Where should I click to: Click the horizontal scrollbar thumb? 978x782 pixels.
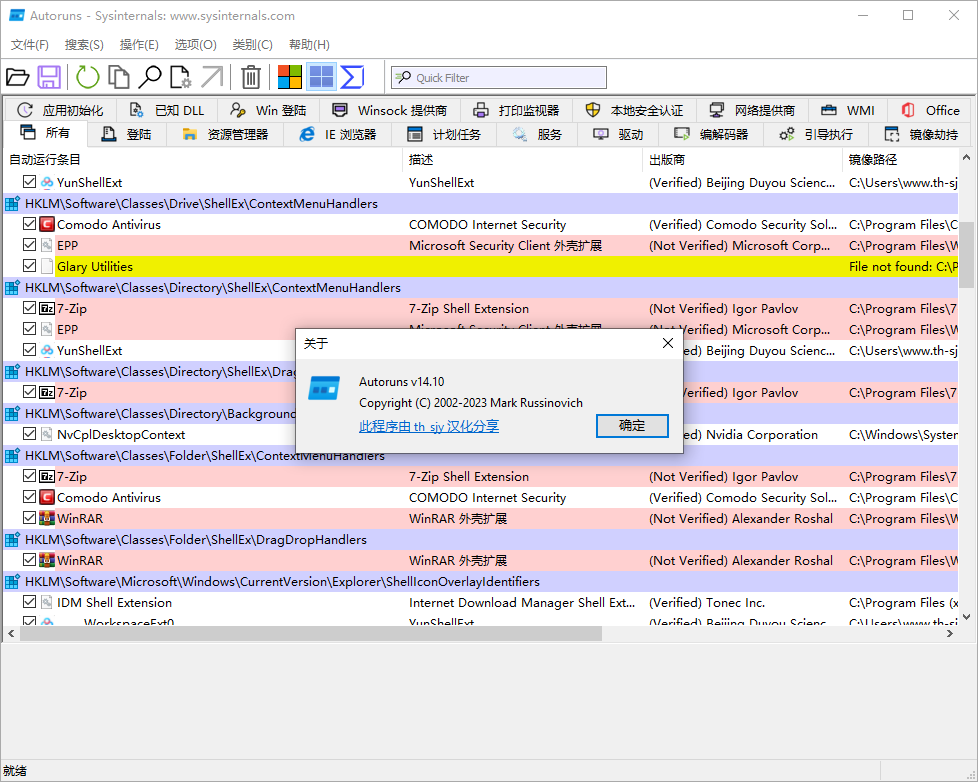coord(311,634)
